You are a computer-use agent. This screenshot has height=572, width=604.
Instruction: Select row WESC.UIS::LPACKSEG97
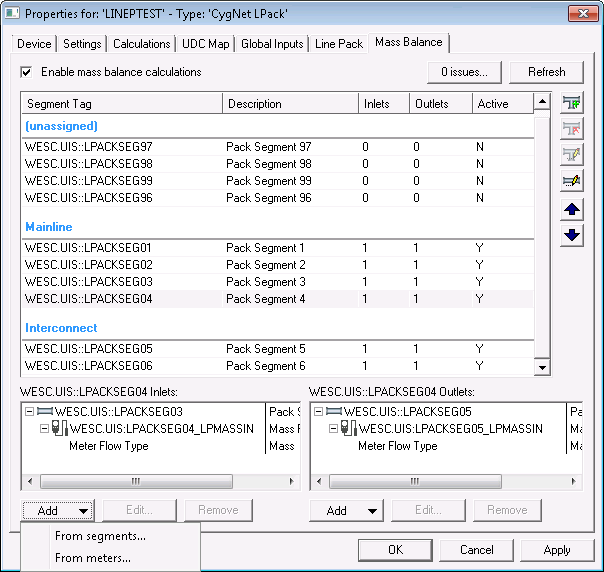tap(278, 147)
